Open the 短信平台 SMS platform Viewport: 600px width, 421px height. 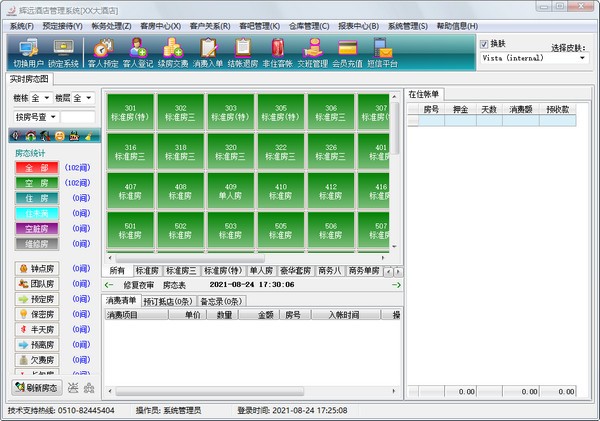381,51
